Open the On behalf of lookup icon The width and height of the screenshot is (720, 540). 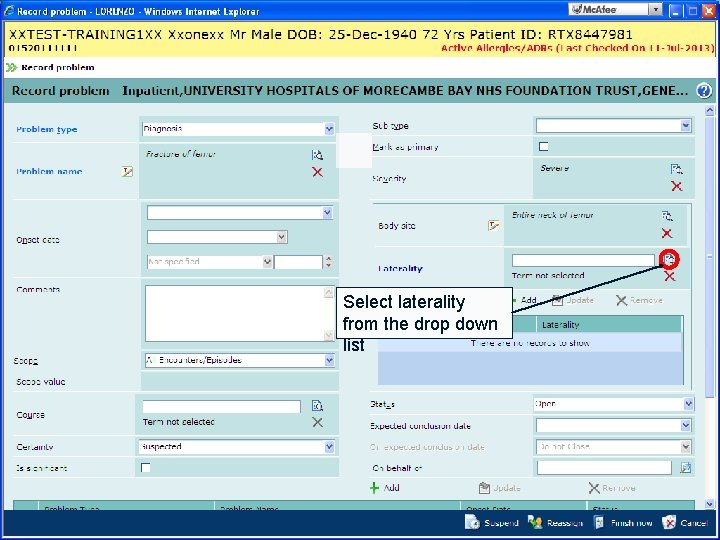click(x=686, y=468)
